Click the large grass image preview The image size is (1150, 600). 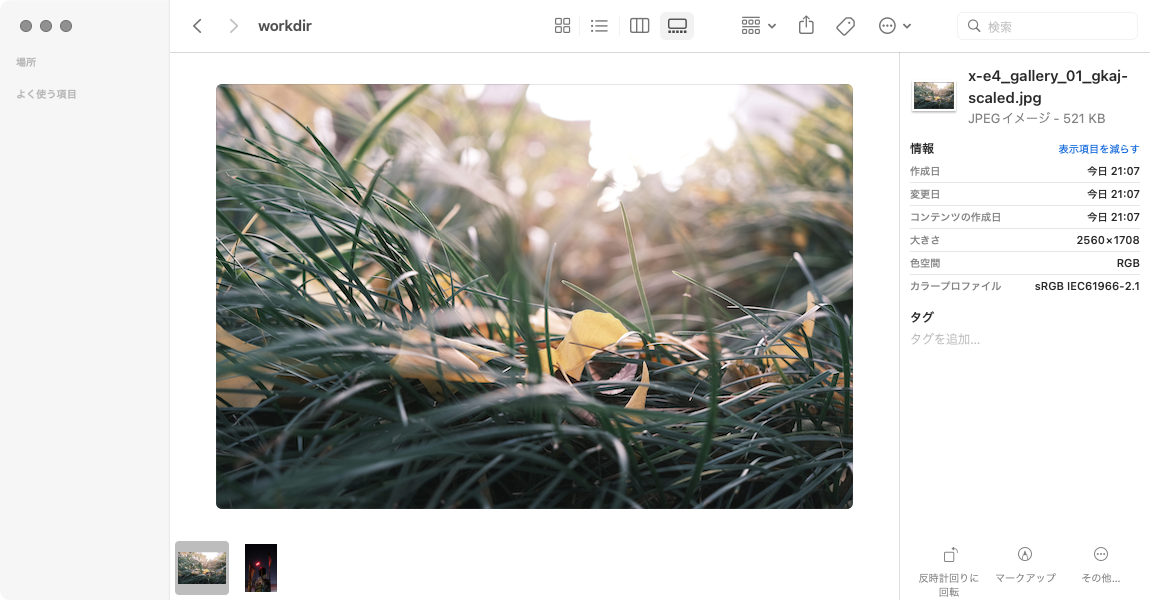pos(534,296)
